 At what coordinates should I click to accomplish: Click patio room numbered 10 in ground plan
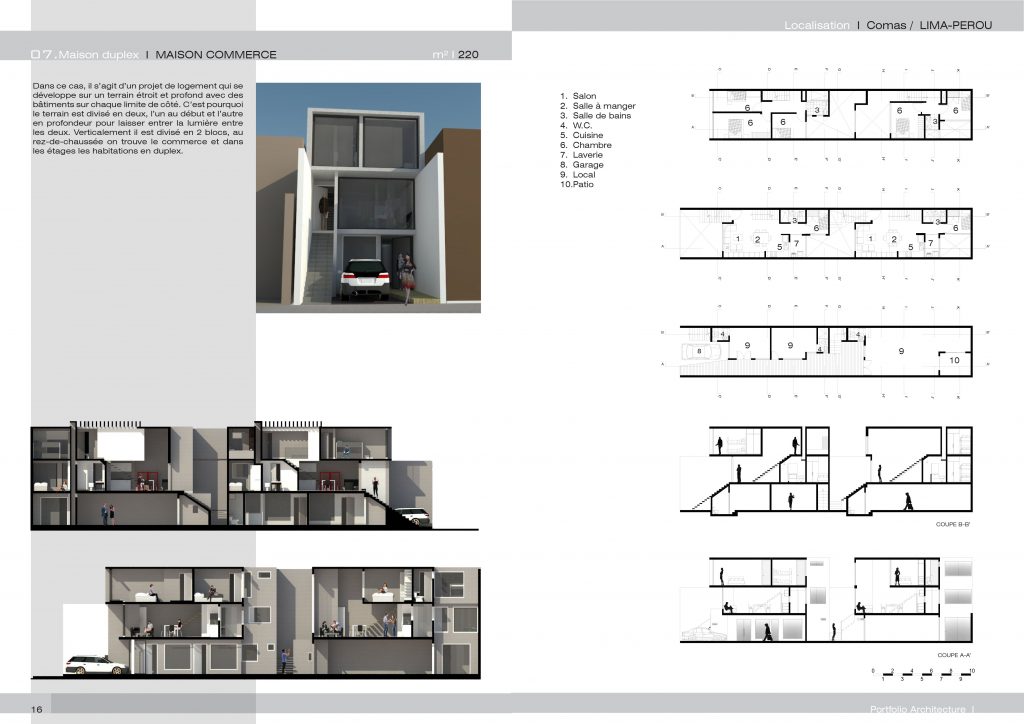coord(954,360)
